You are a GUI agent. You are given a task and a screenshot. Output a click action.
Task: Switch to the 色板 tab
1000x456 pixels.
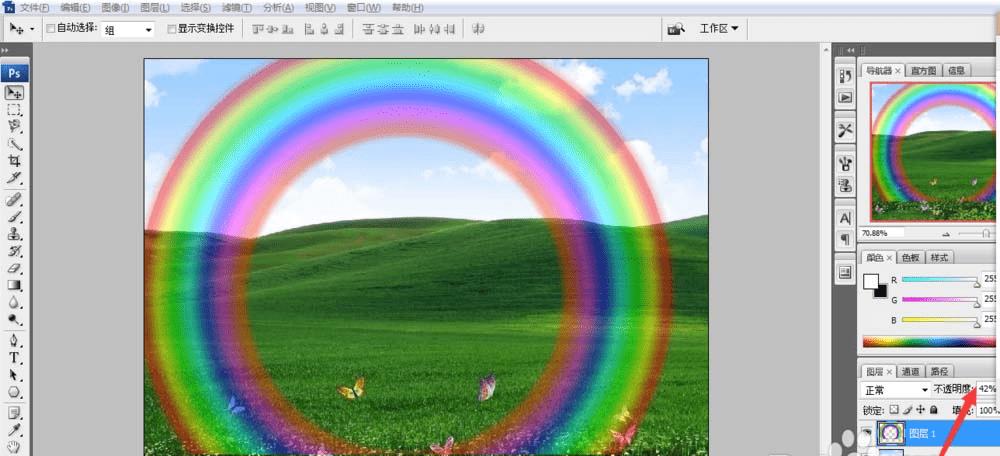(x=909, y=258)
